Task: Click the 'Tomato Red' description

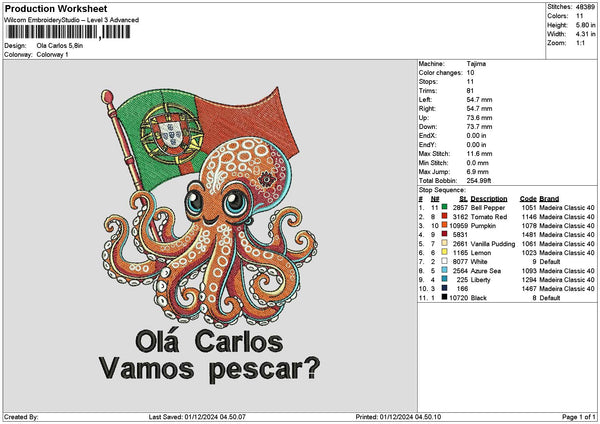Action: tap(489, 217)
